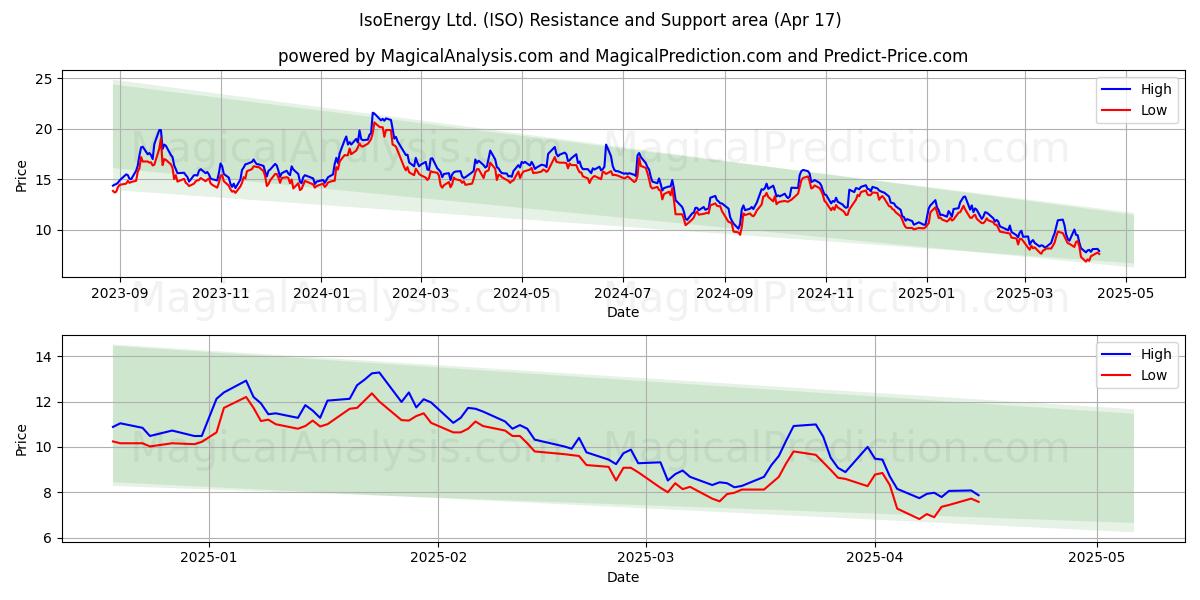Viewport: 1200px width, 600px height.
Task: Click the 'Price' axis title of bottom chart
Action: point(22,438)
